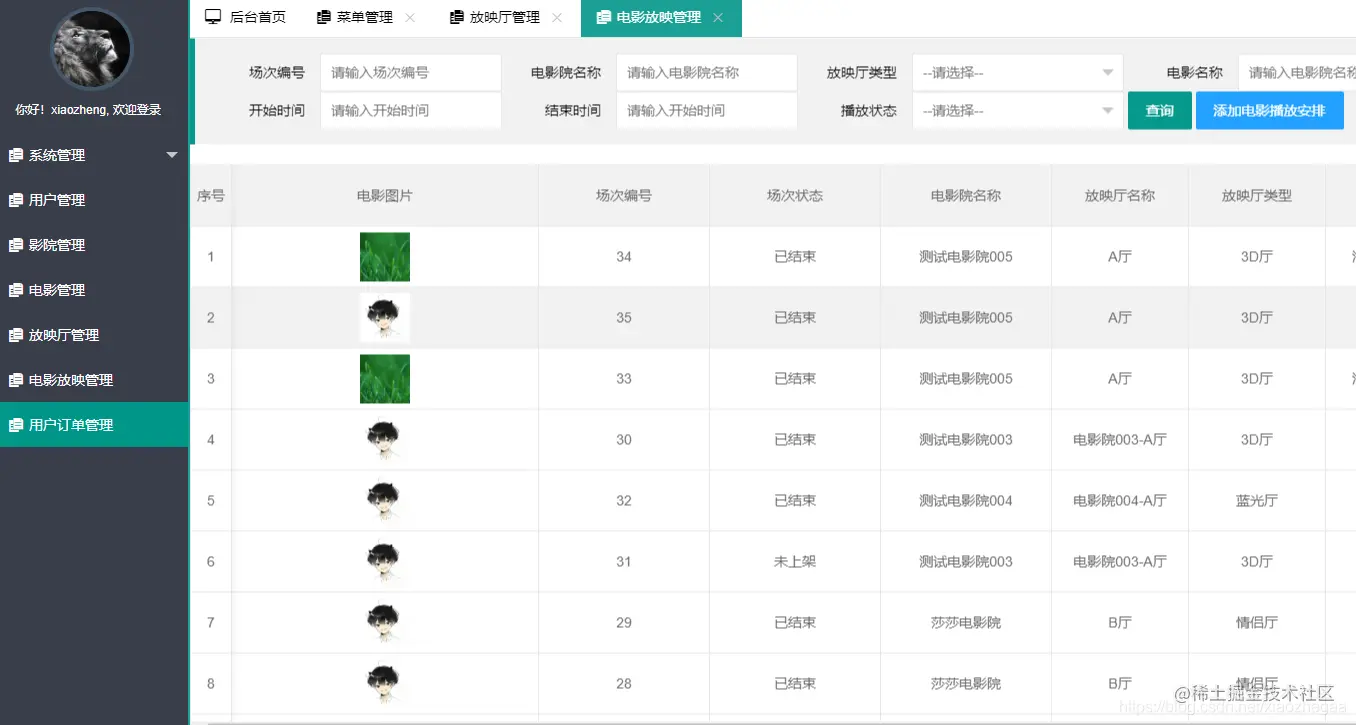Viewport: 1356px width, 725px height.
Task: Click the 后台首页 home icon
Action: pyautogui.click(x=212, y=15)
